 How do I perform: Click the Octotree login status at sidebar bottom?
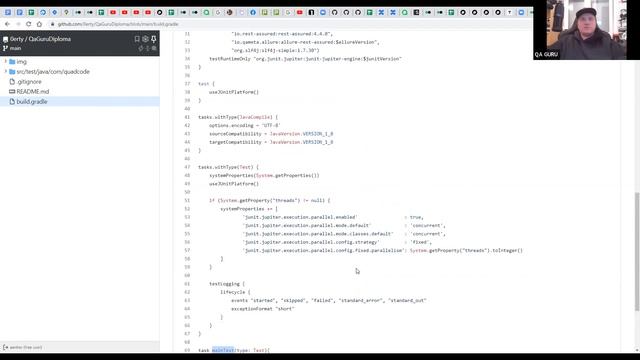coord(22,347)
